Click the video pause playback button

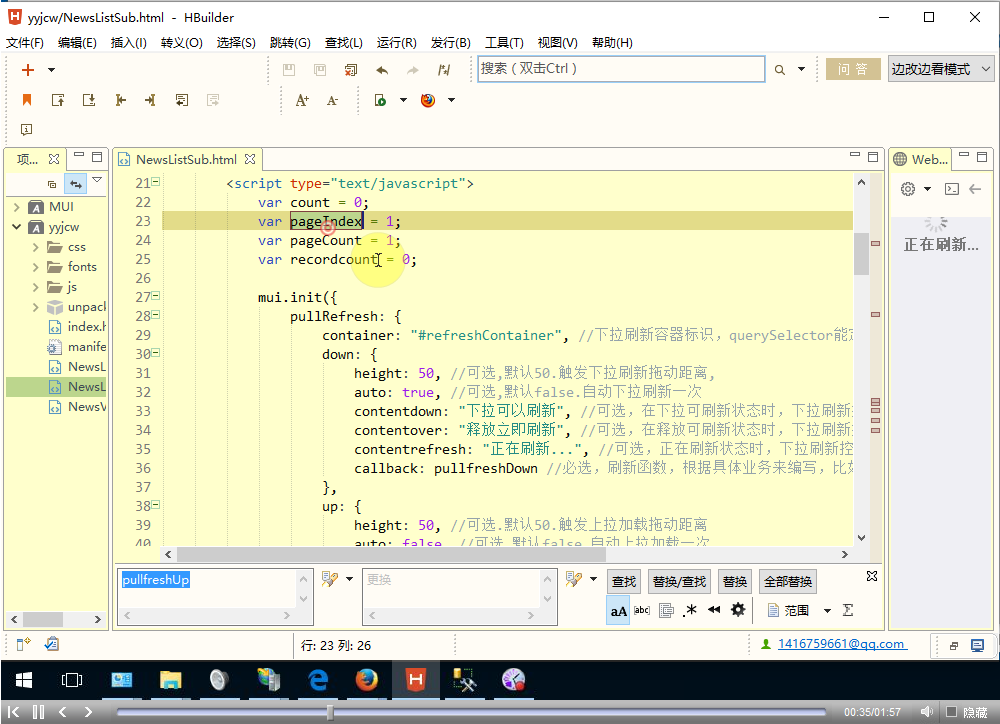coord(38,712)
